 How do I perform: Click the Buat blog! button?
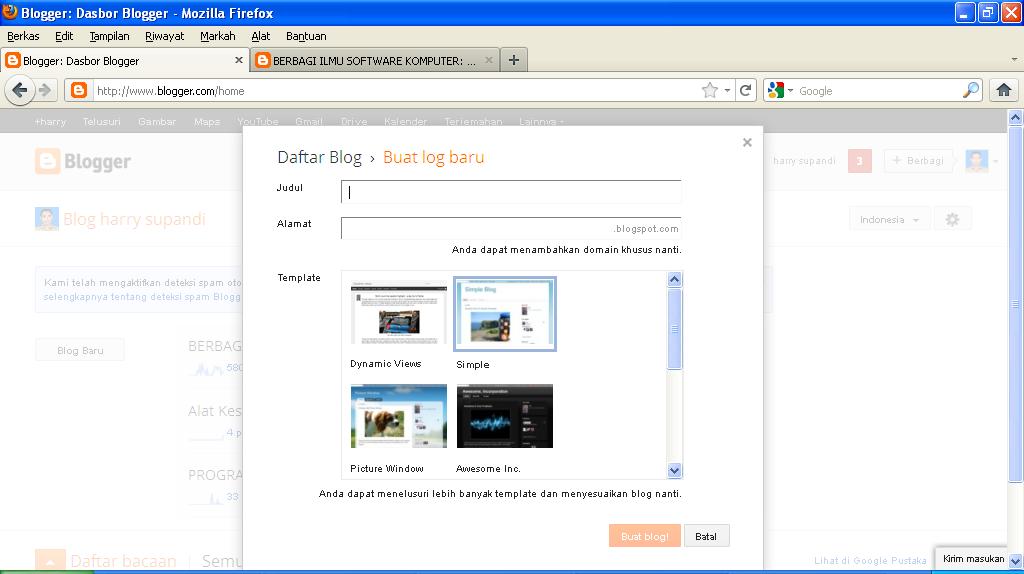(645, 536)
